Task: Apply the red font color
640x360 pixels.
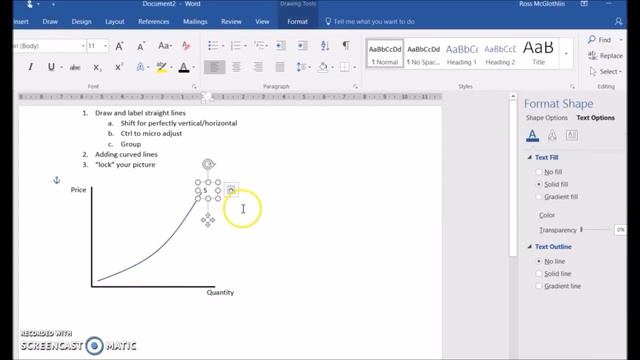Action: 184,67
